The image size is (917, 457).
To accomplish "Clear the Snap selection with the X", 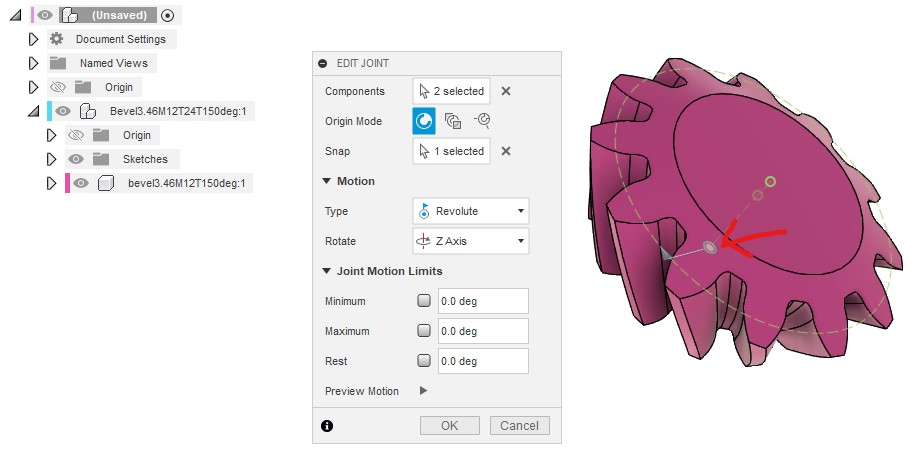I will [x=506, y=151].
